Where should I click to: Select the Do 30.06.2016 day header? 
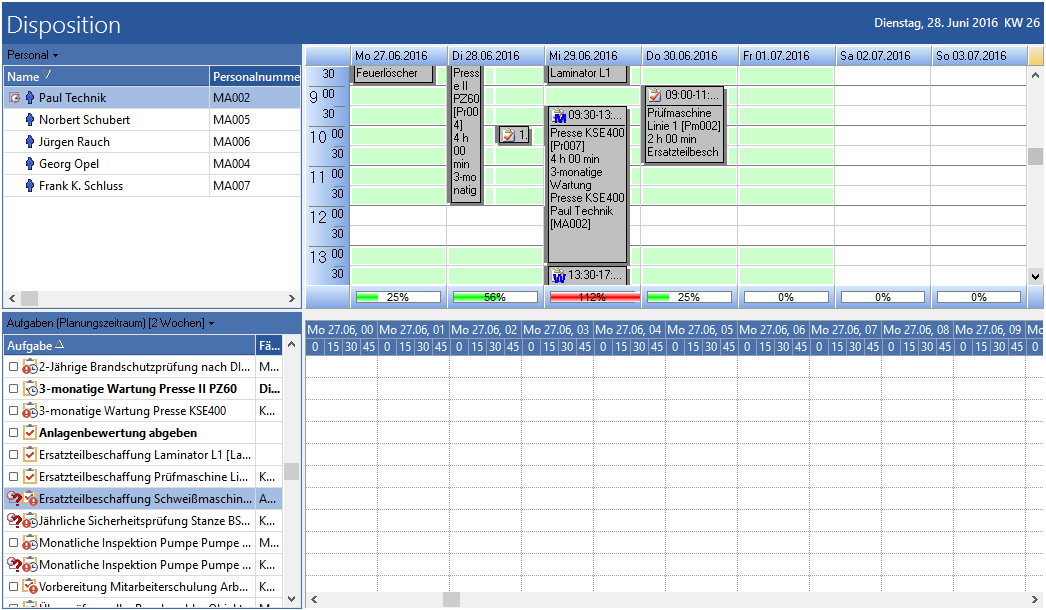689,55
